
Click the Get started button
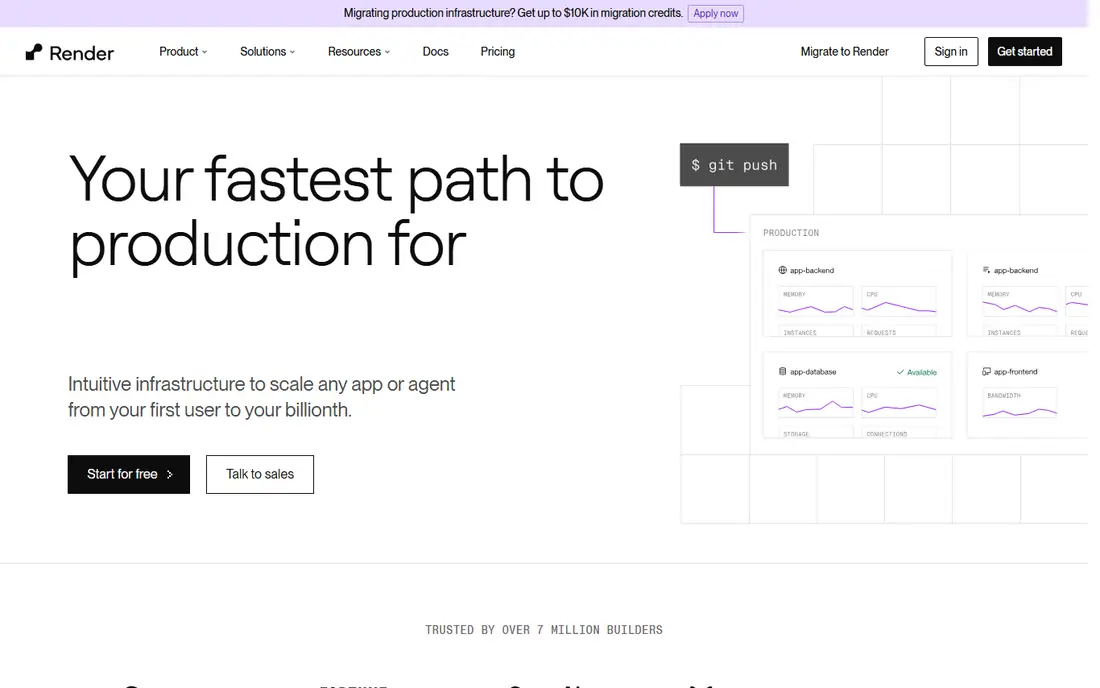pyautogui.click(x=1024, y=52)
